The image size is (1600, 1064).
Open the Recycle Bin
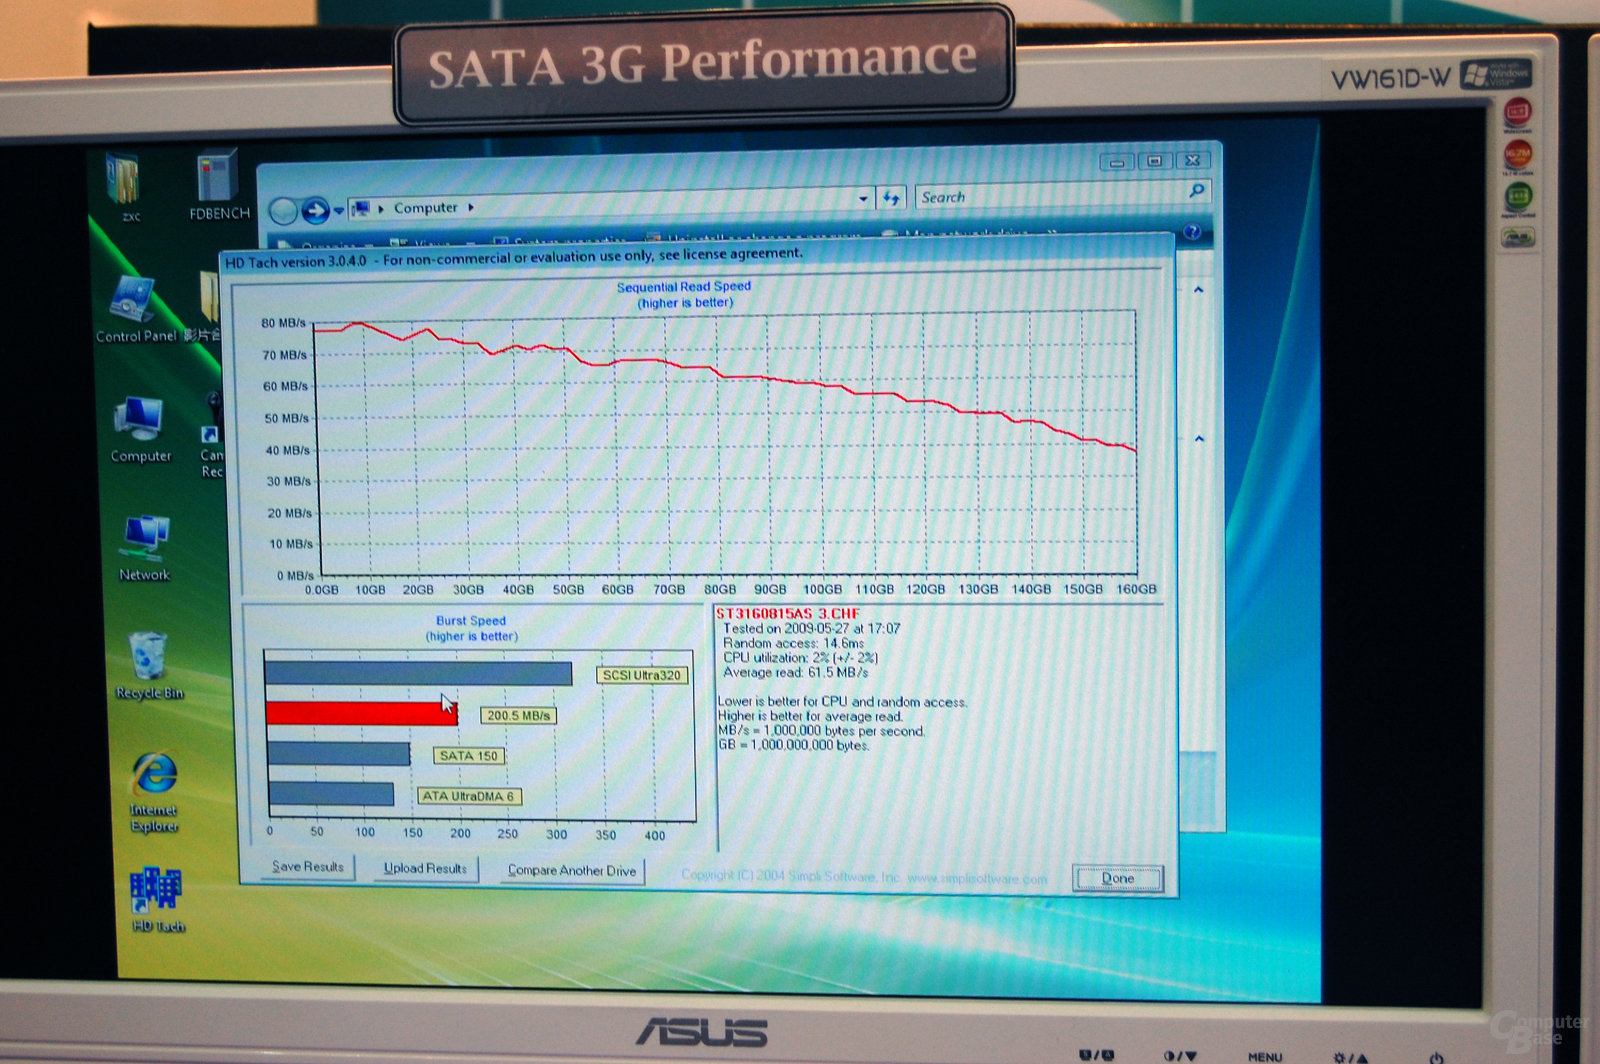click(x=149, y=666)
